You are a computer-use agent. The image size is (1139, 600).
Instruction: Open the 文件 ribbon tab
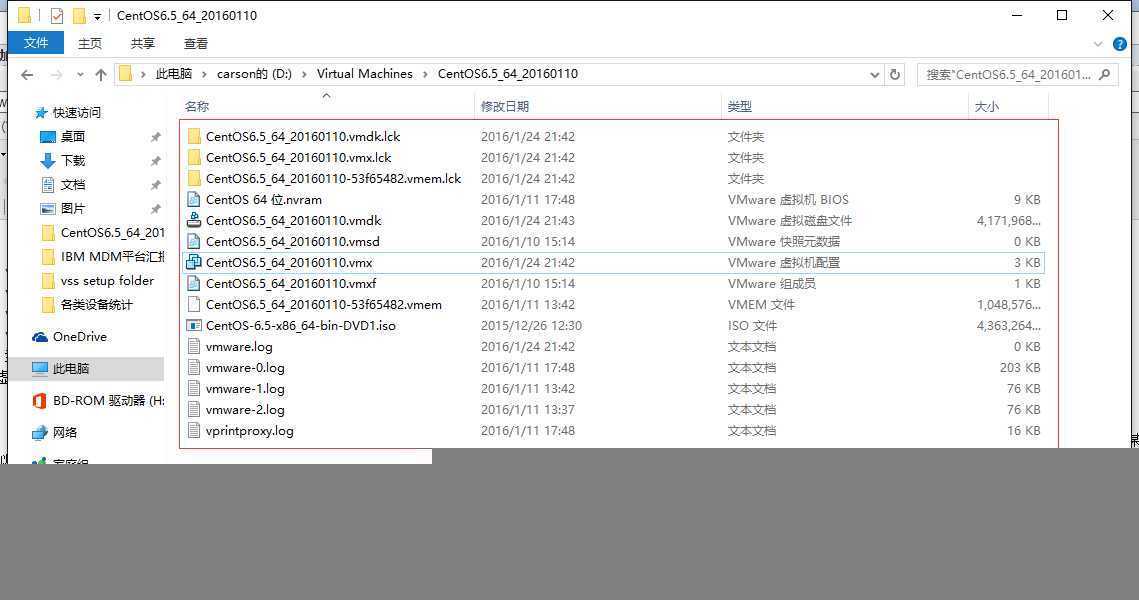[36, 43]
